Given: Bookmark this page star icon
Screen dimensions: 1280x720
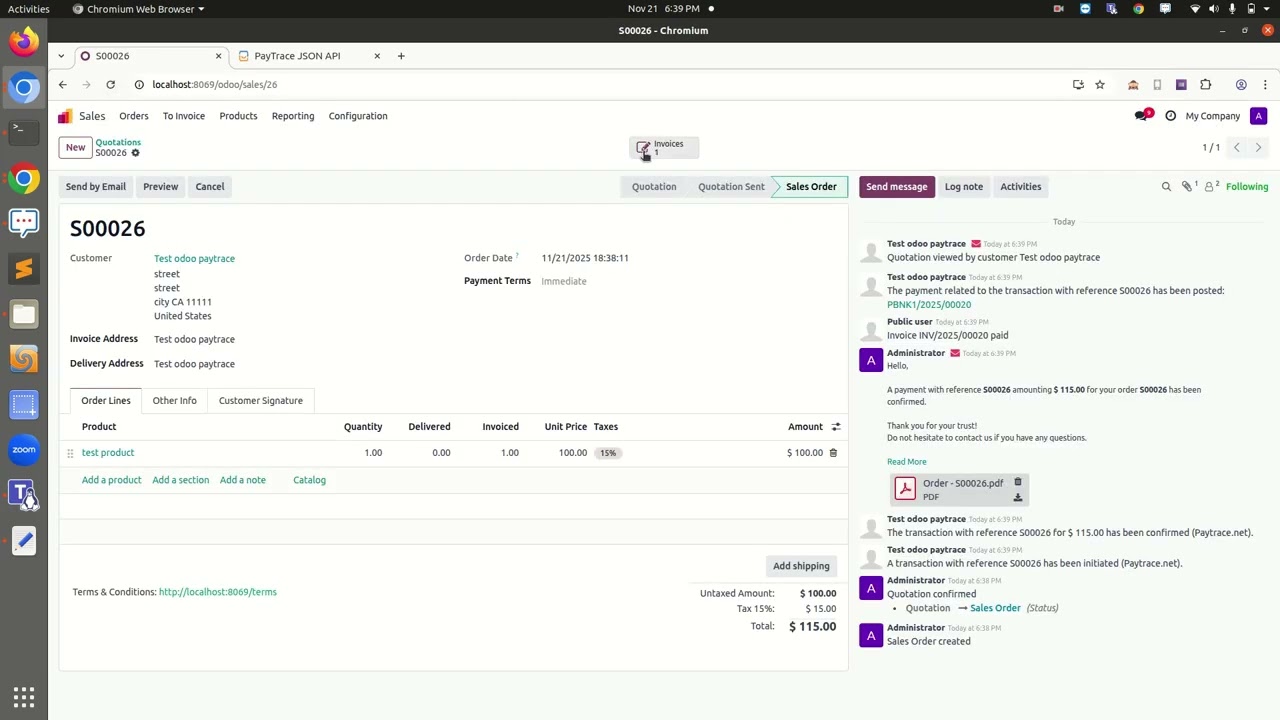Looking at the screenshot, I should (x=1100, y=85).
